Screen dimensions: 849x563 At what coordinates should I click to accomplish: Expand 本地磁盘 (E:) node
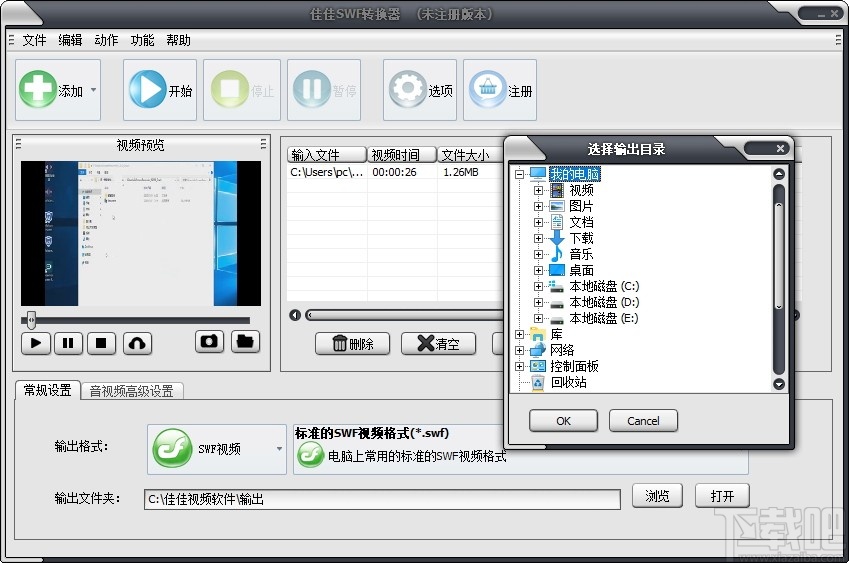tap(538, 318)
